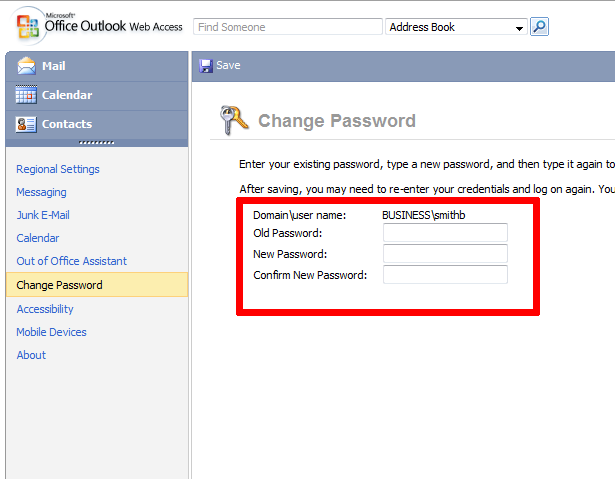Click the Old Password field
Screen dimensions: 615x479
(x=445, y=233)
